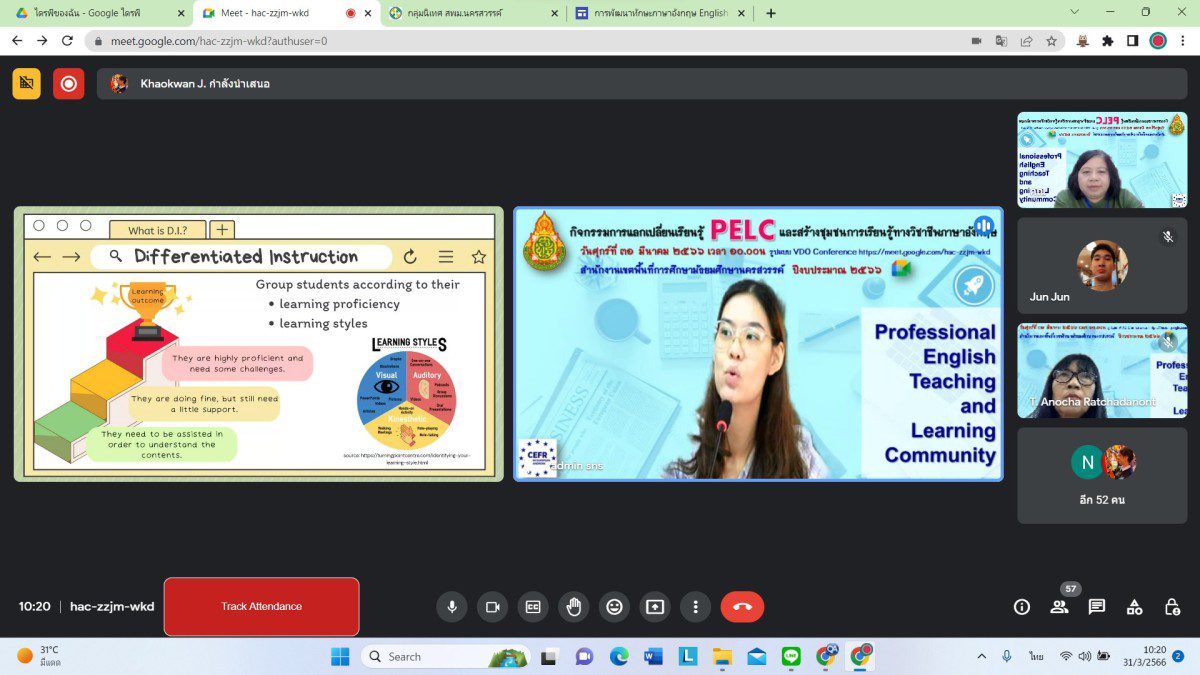Close the Google Drive tab
The image size is (1200, 675).
point(180,13)
